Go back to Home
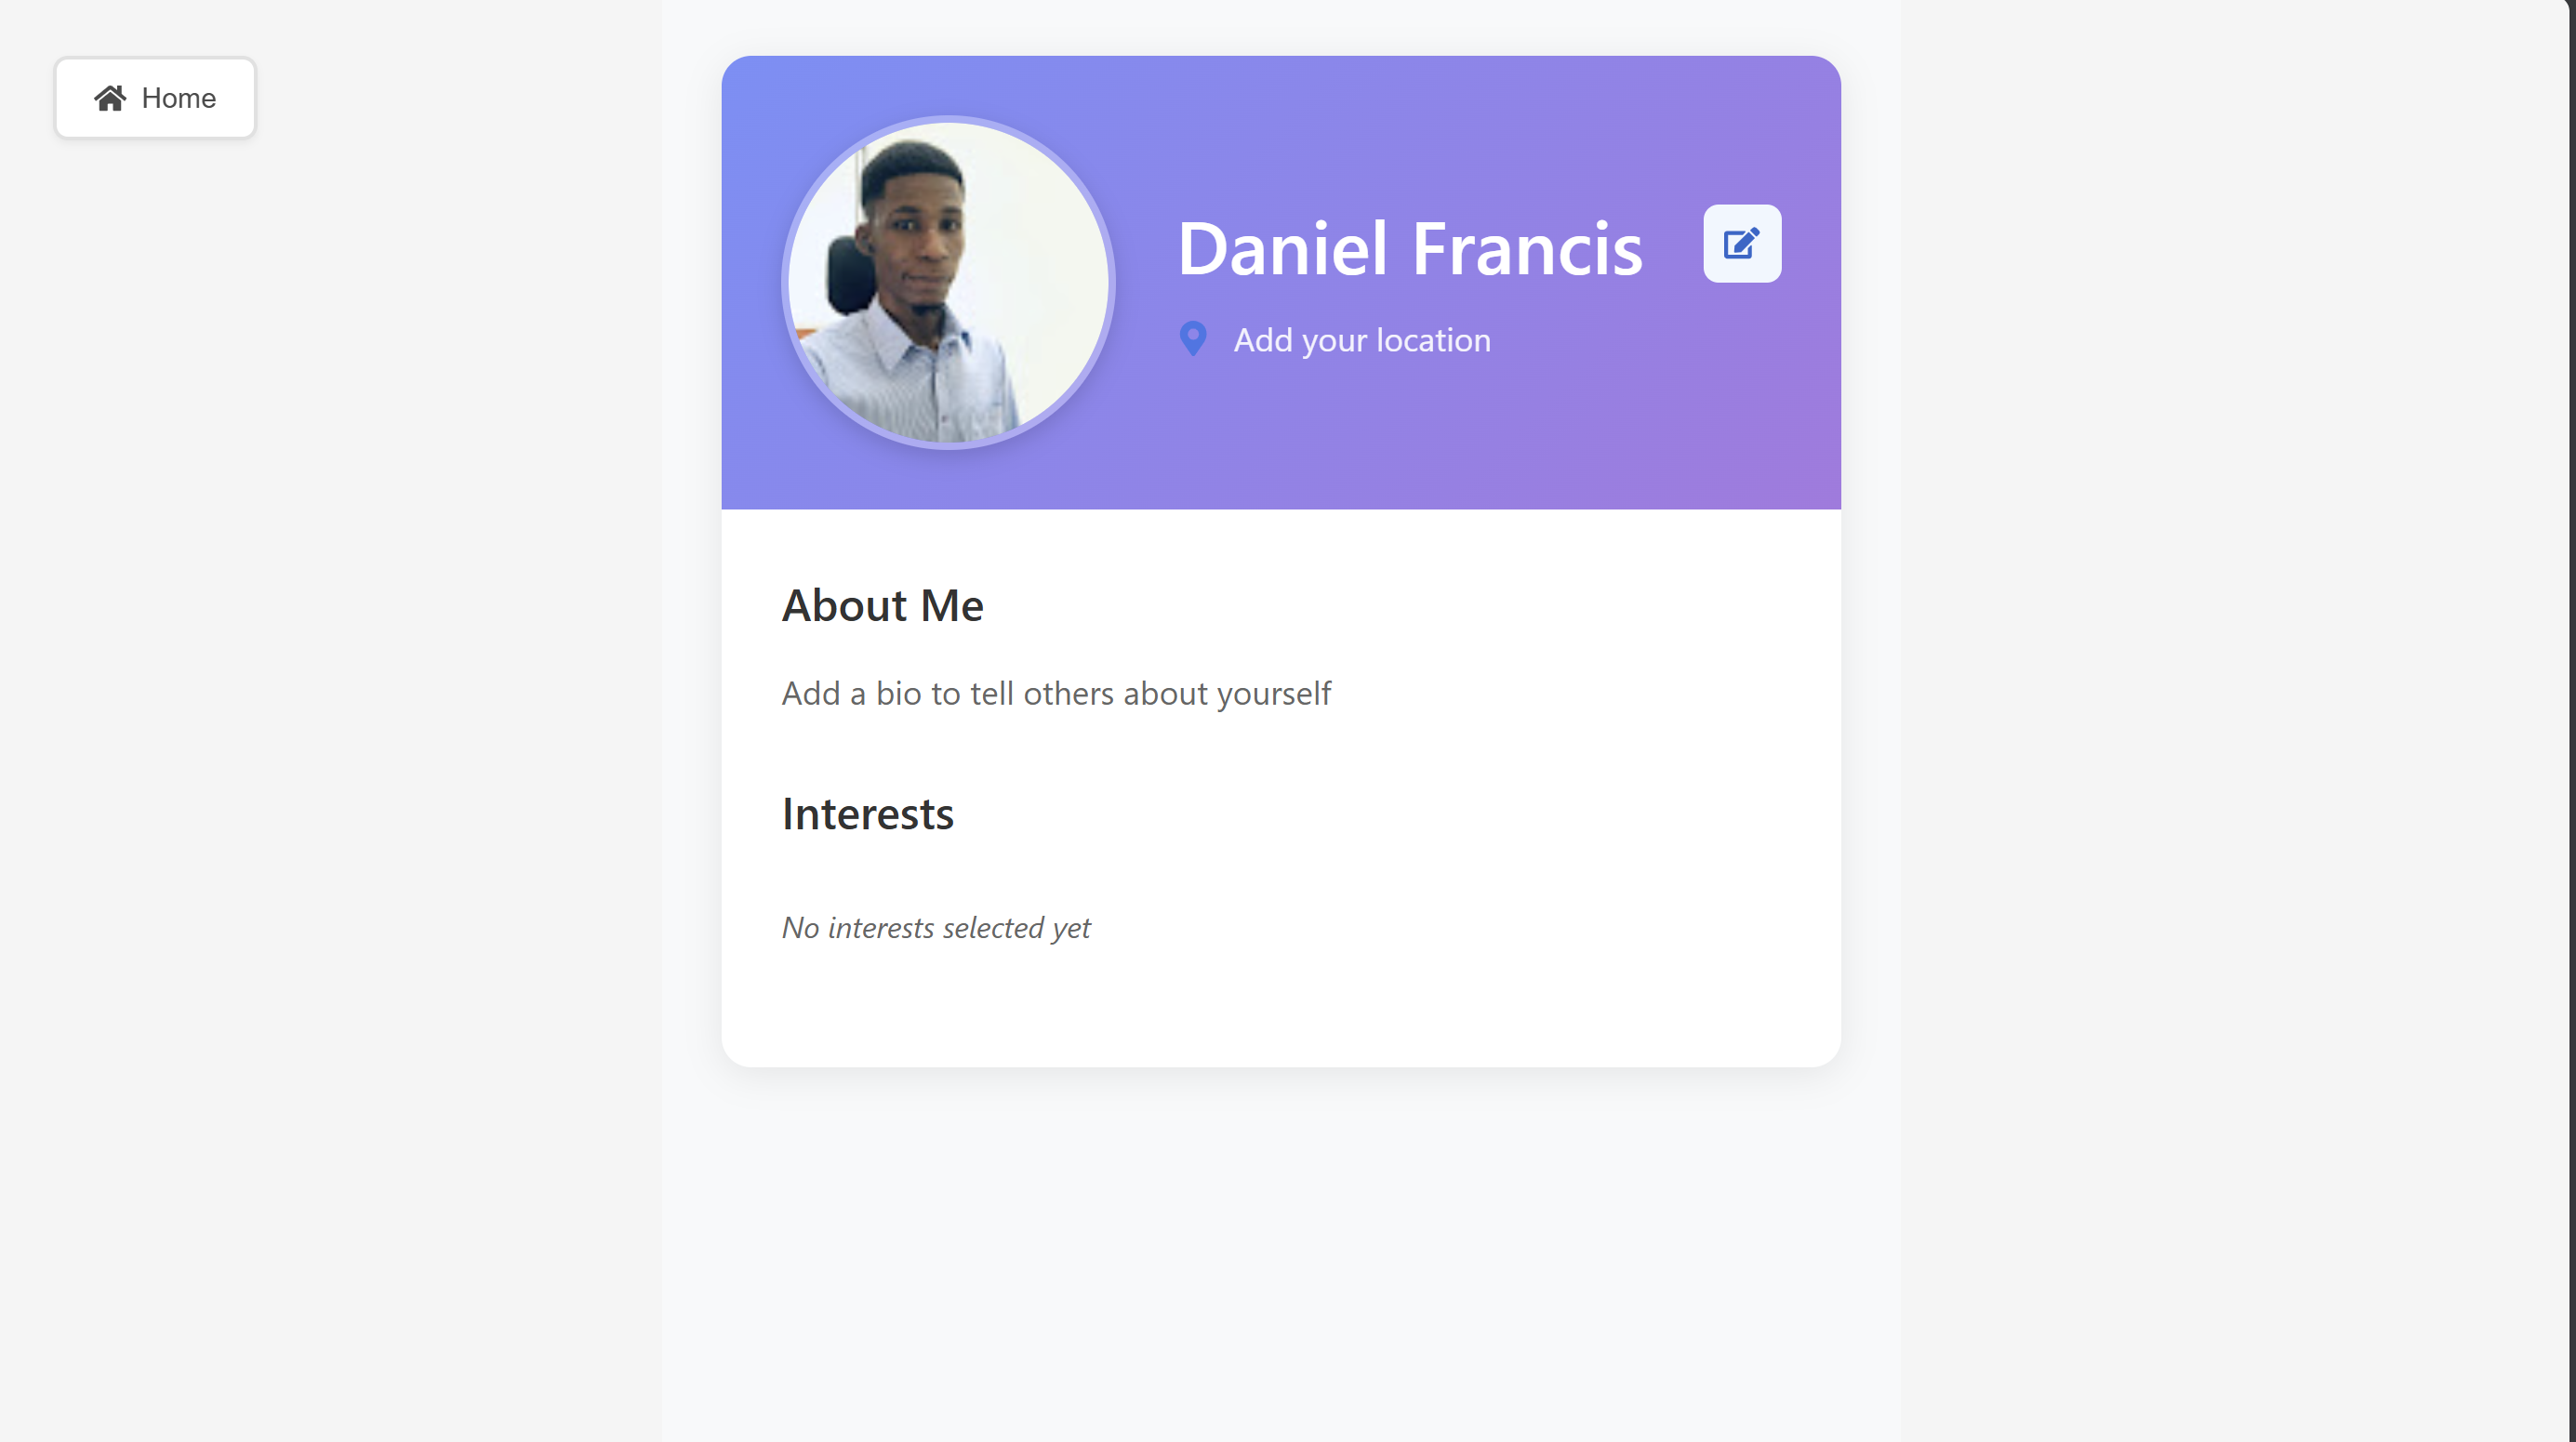Viewport: 2576px width, 1442px height. click(155, 98)
